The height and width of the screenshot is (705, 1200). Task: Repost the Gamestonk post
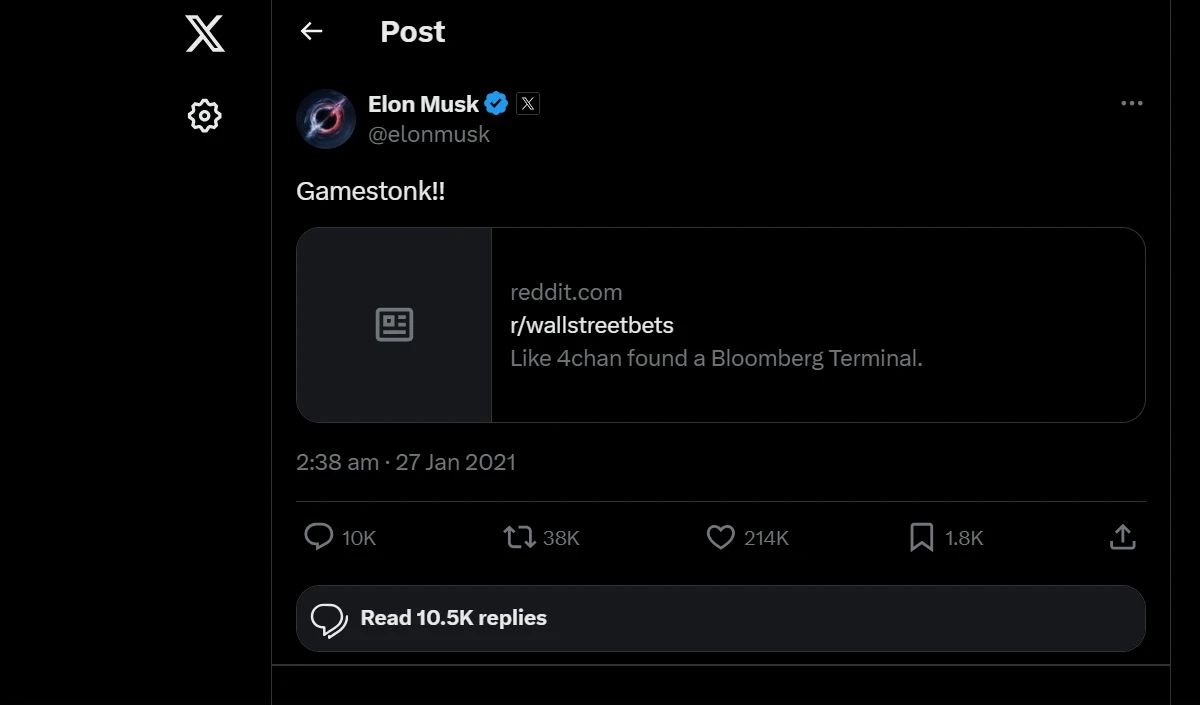519,537
